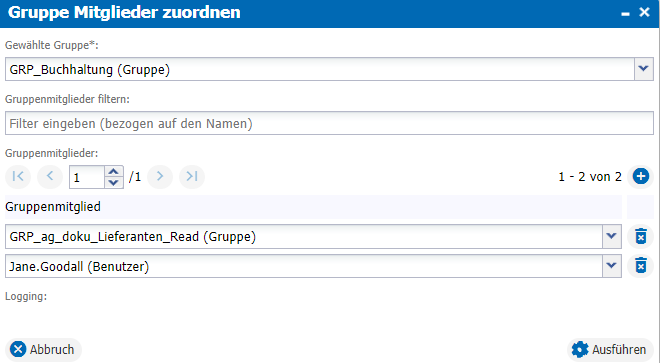Expand dropdown for Jane.Goodall member
This screenshot has height=363, width=660.
click(612, 266)
